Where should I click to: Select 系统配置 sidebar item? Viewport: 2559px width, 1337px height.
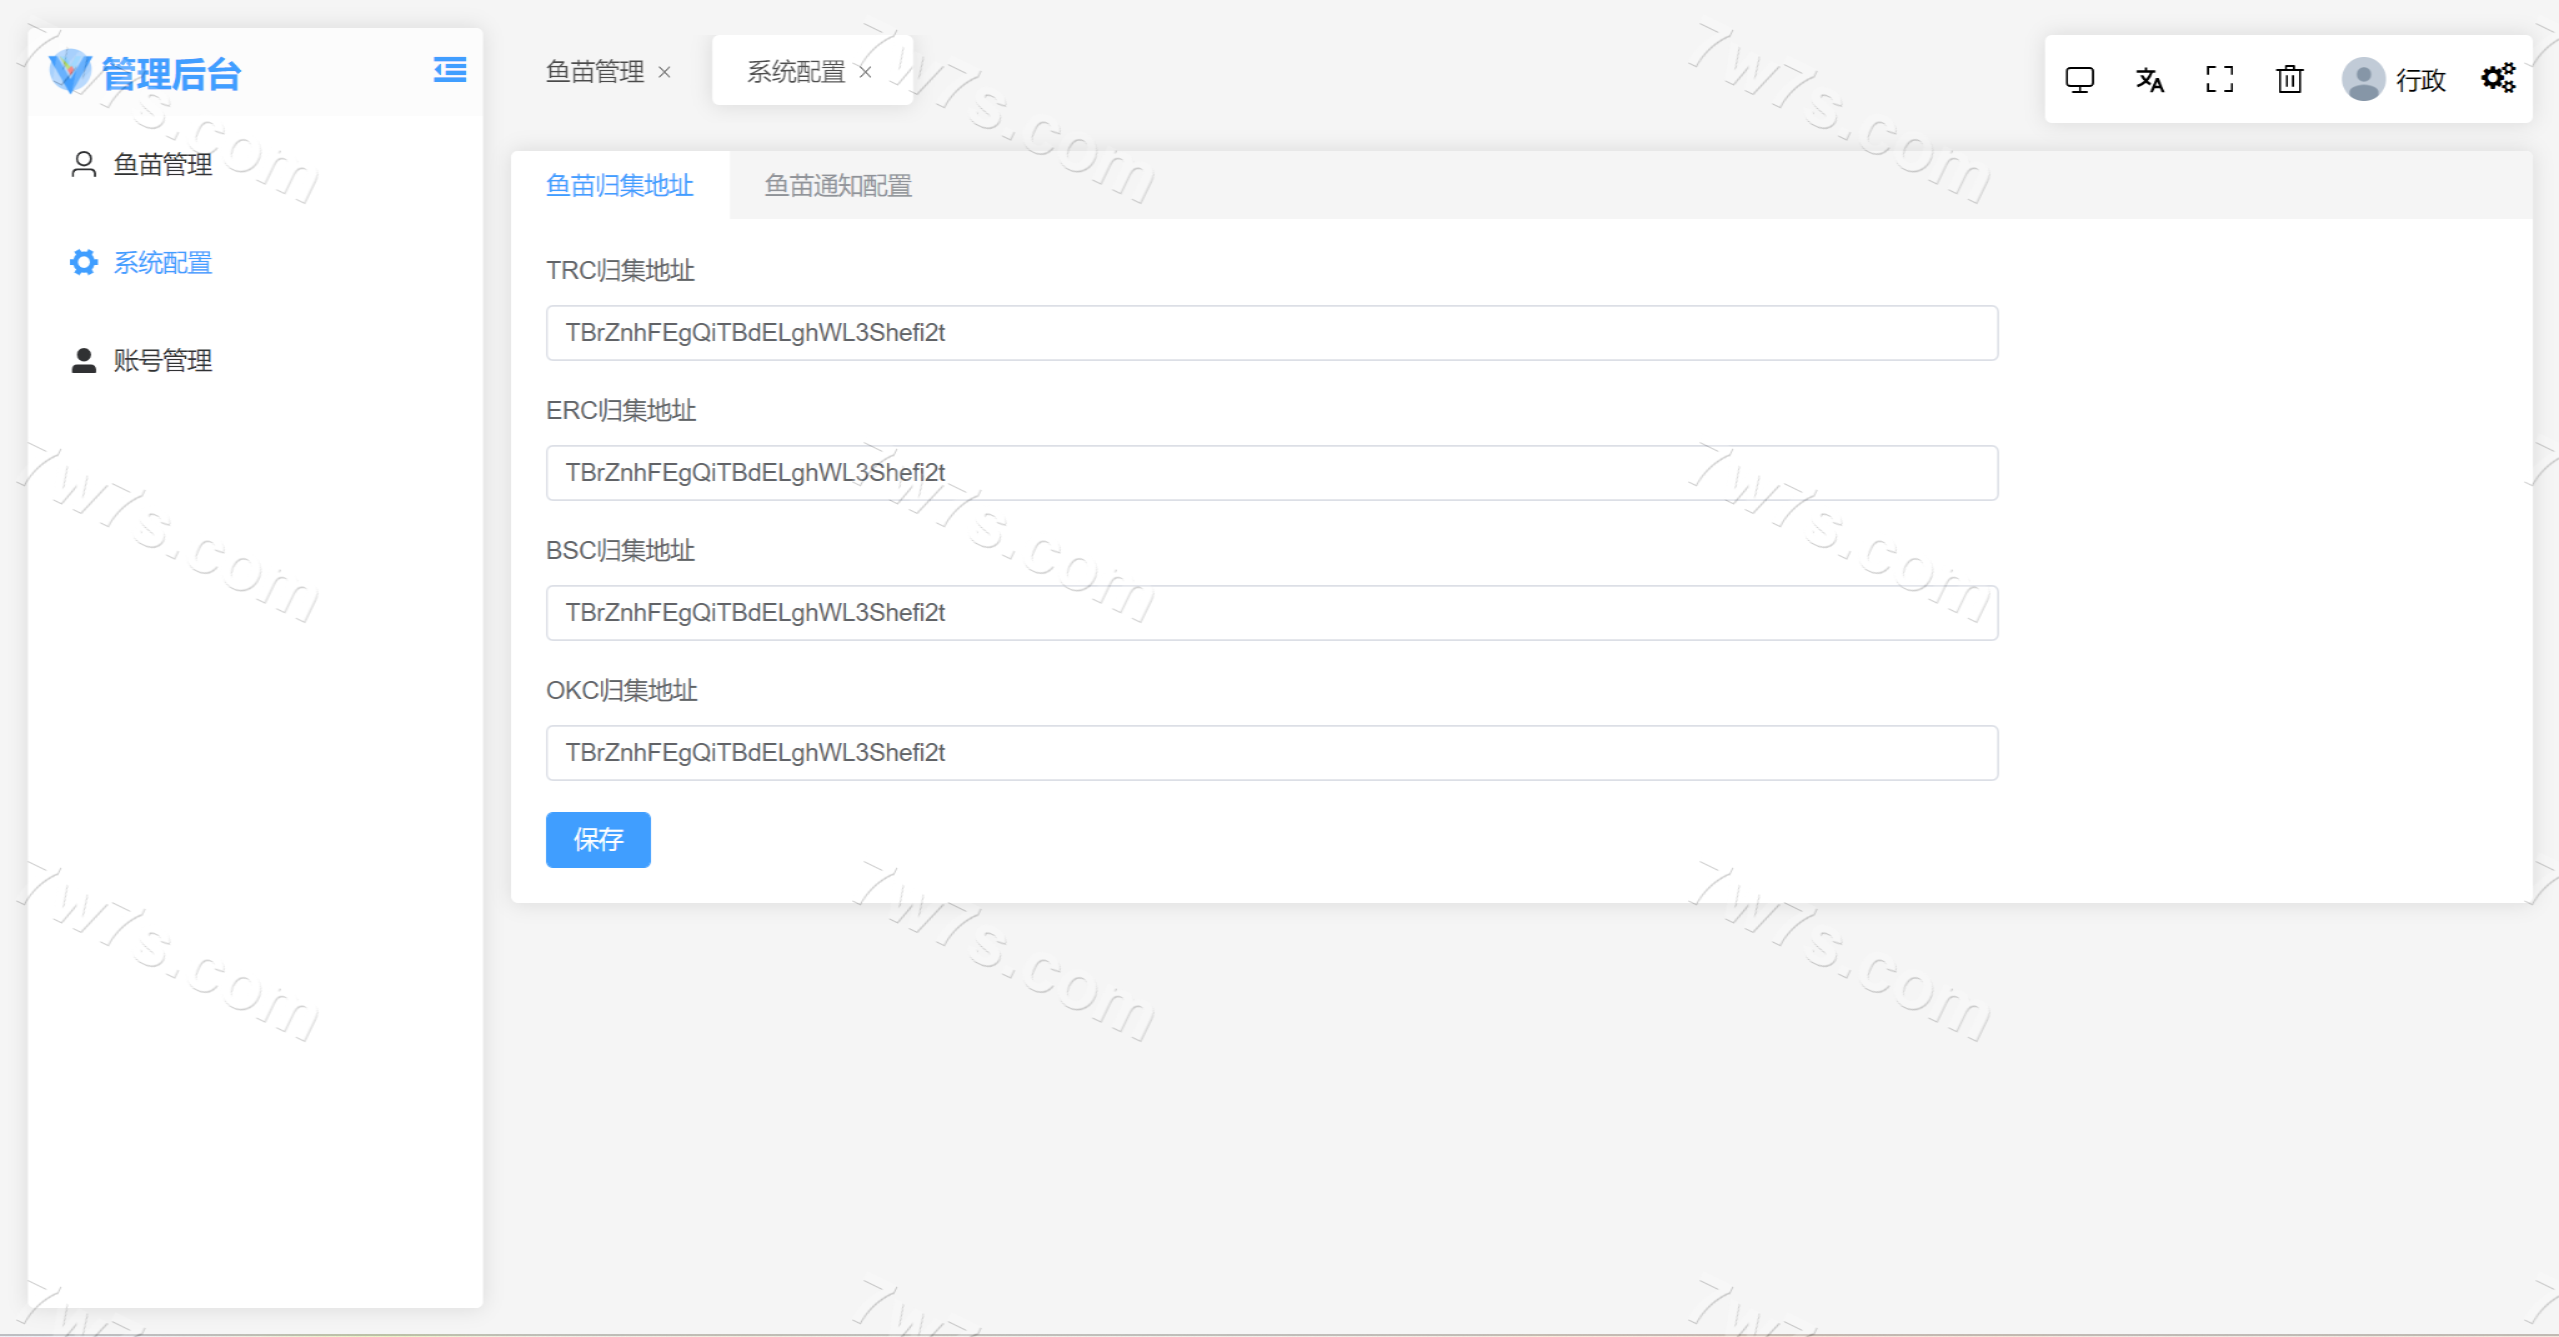click(x=162, y=262)
